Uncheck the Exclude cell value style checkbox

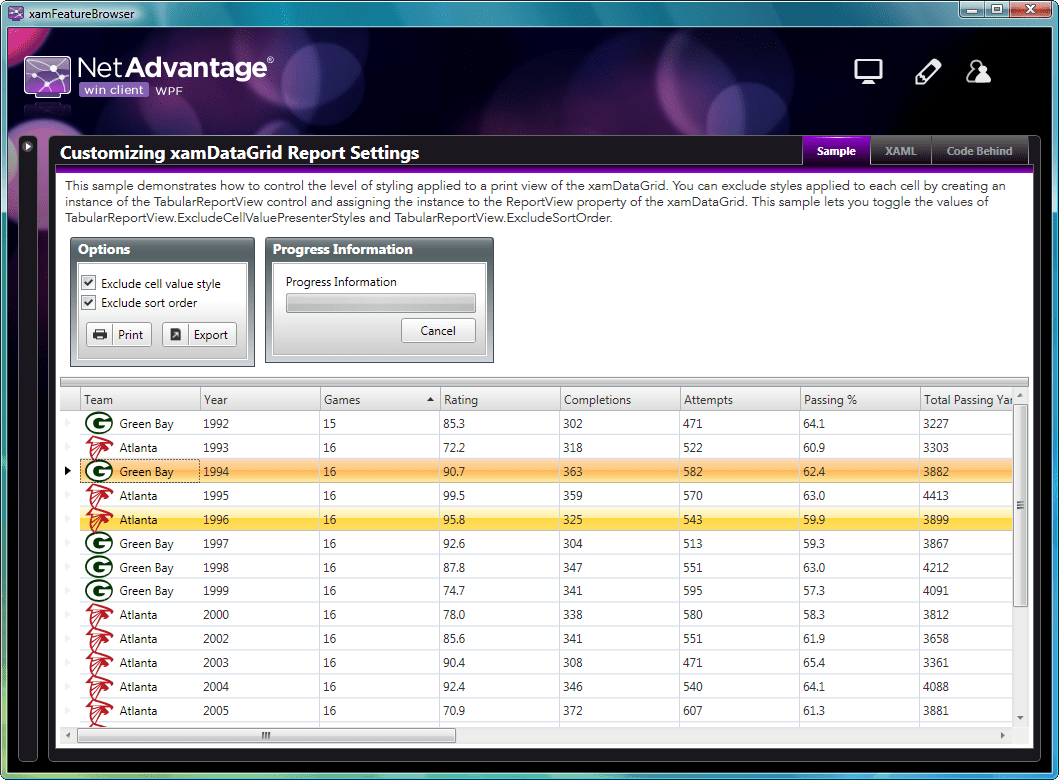click(x=89, y=282)
